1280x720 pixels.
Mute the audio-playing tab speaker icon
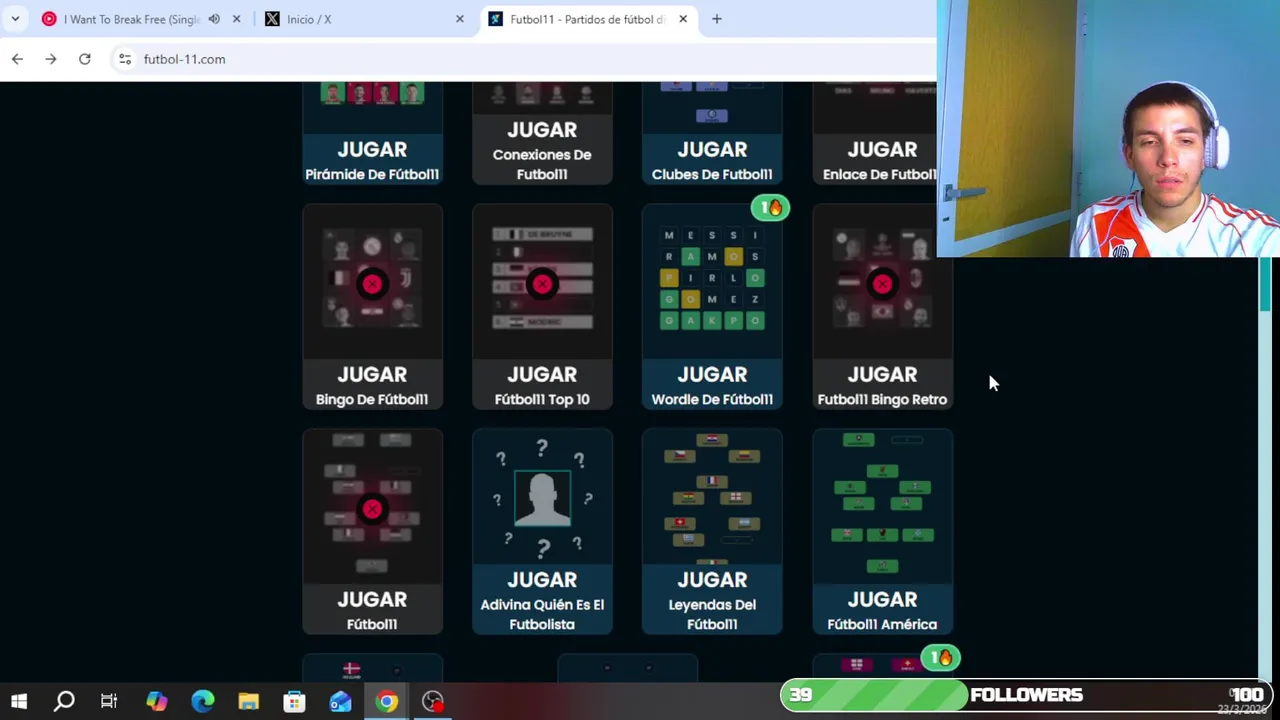coord(214,19)
